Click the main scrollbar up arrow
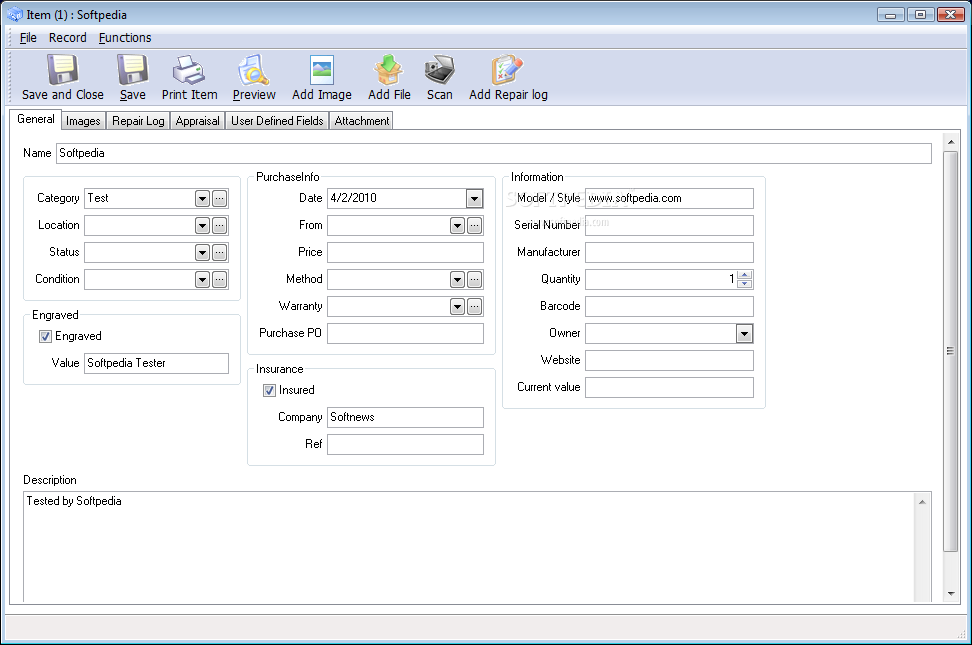Screen dimensions: 972x645 click(950, 142)
